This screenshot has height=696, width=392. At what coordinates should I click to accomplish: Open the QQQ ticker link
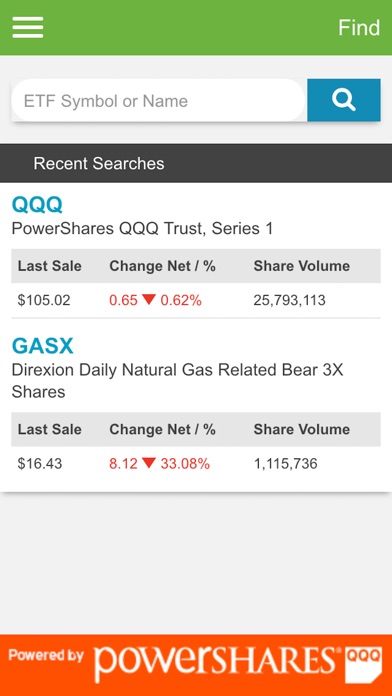[x=37, y=204]
